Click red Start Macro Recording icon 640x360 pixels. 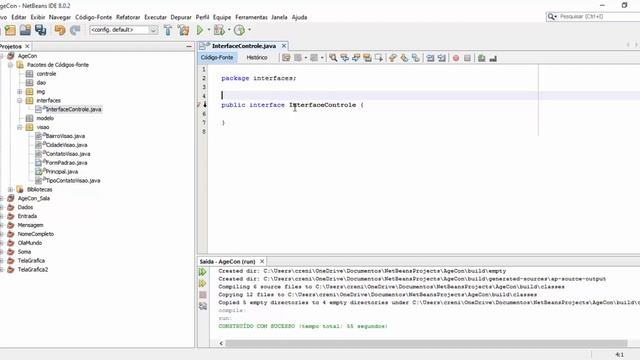coord(456,58)
